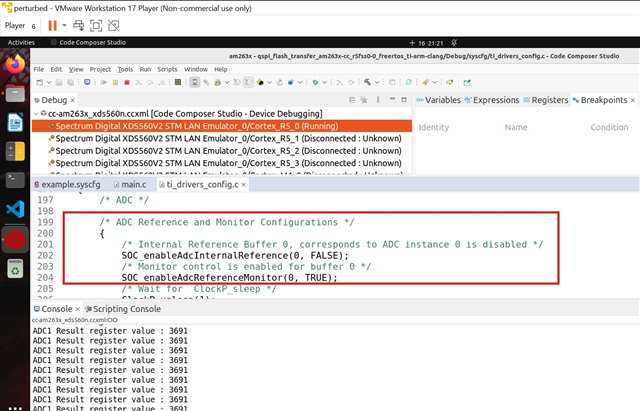Screen dimensions: 640x411
Task: Click line number 199 in editor
Action: pyautogui.click(x=45, y=222)
